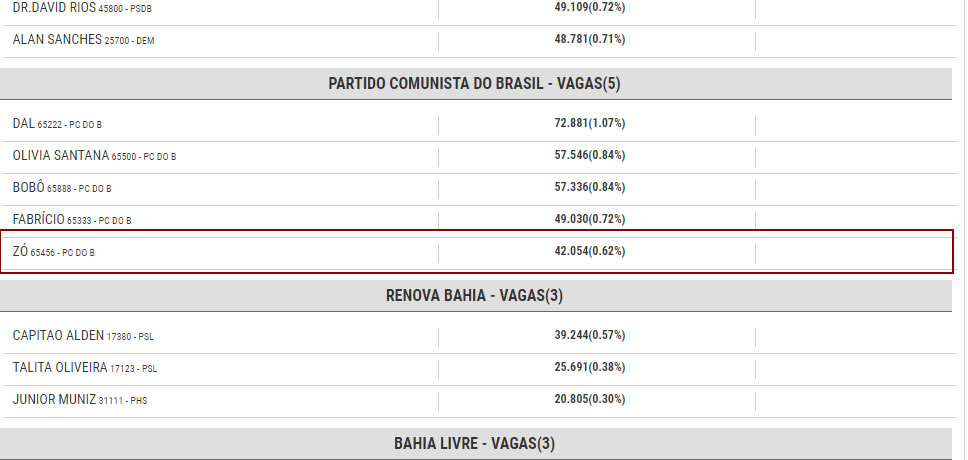Click the Partido Comunista do Brasil section header

[474, 83]
